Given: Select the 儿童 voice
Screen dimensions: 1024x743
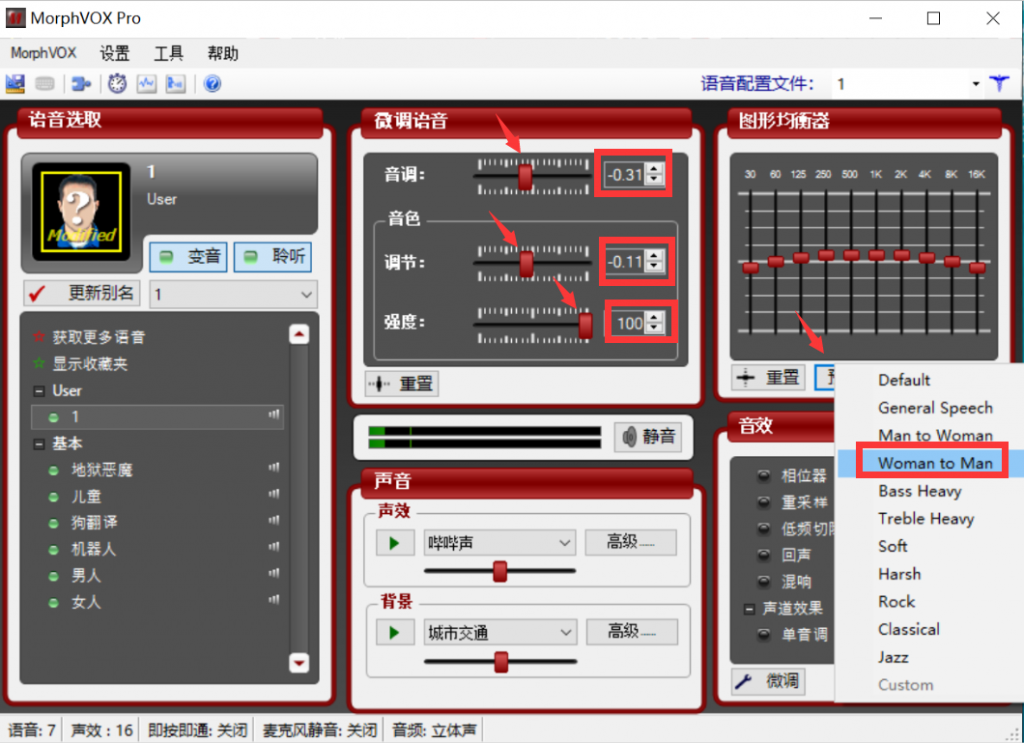Looking at the screenshot, I should coord(86,497).
